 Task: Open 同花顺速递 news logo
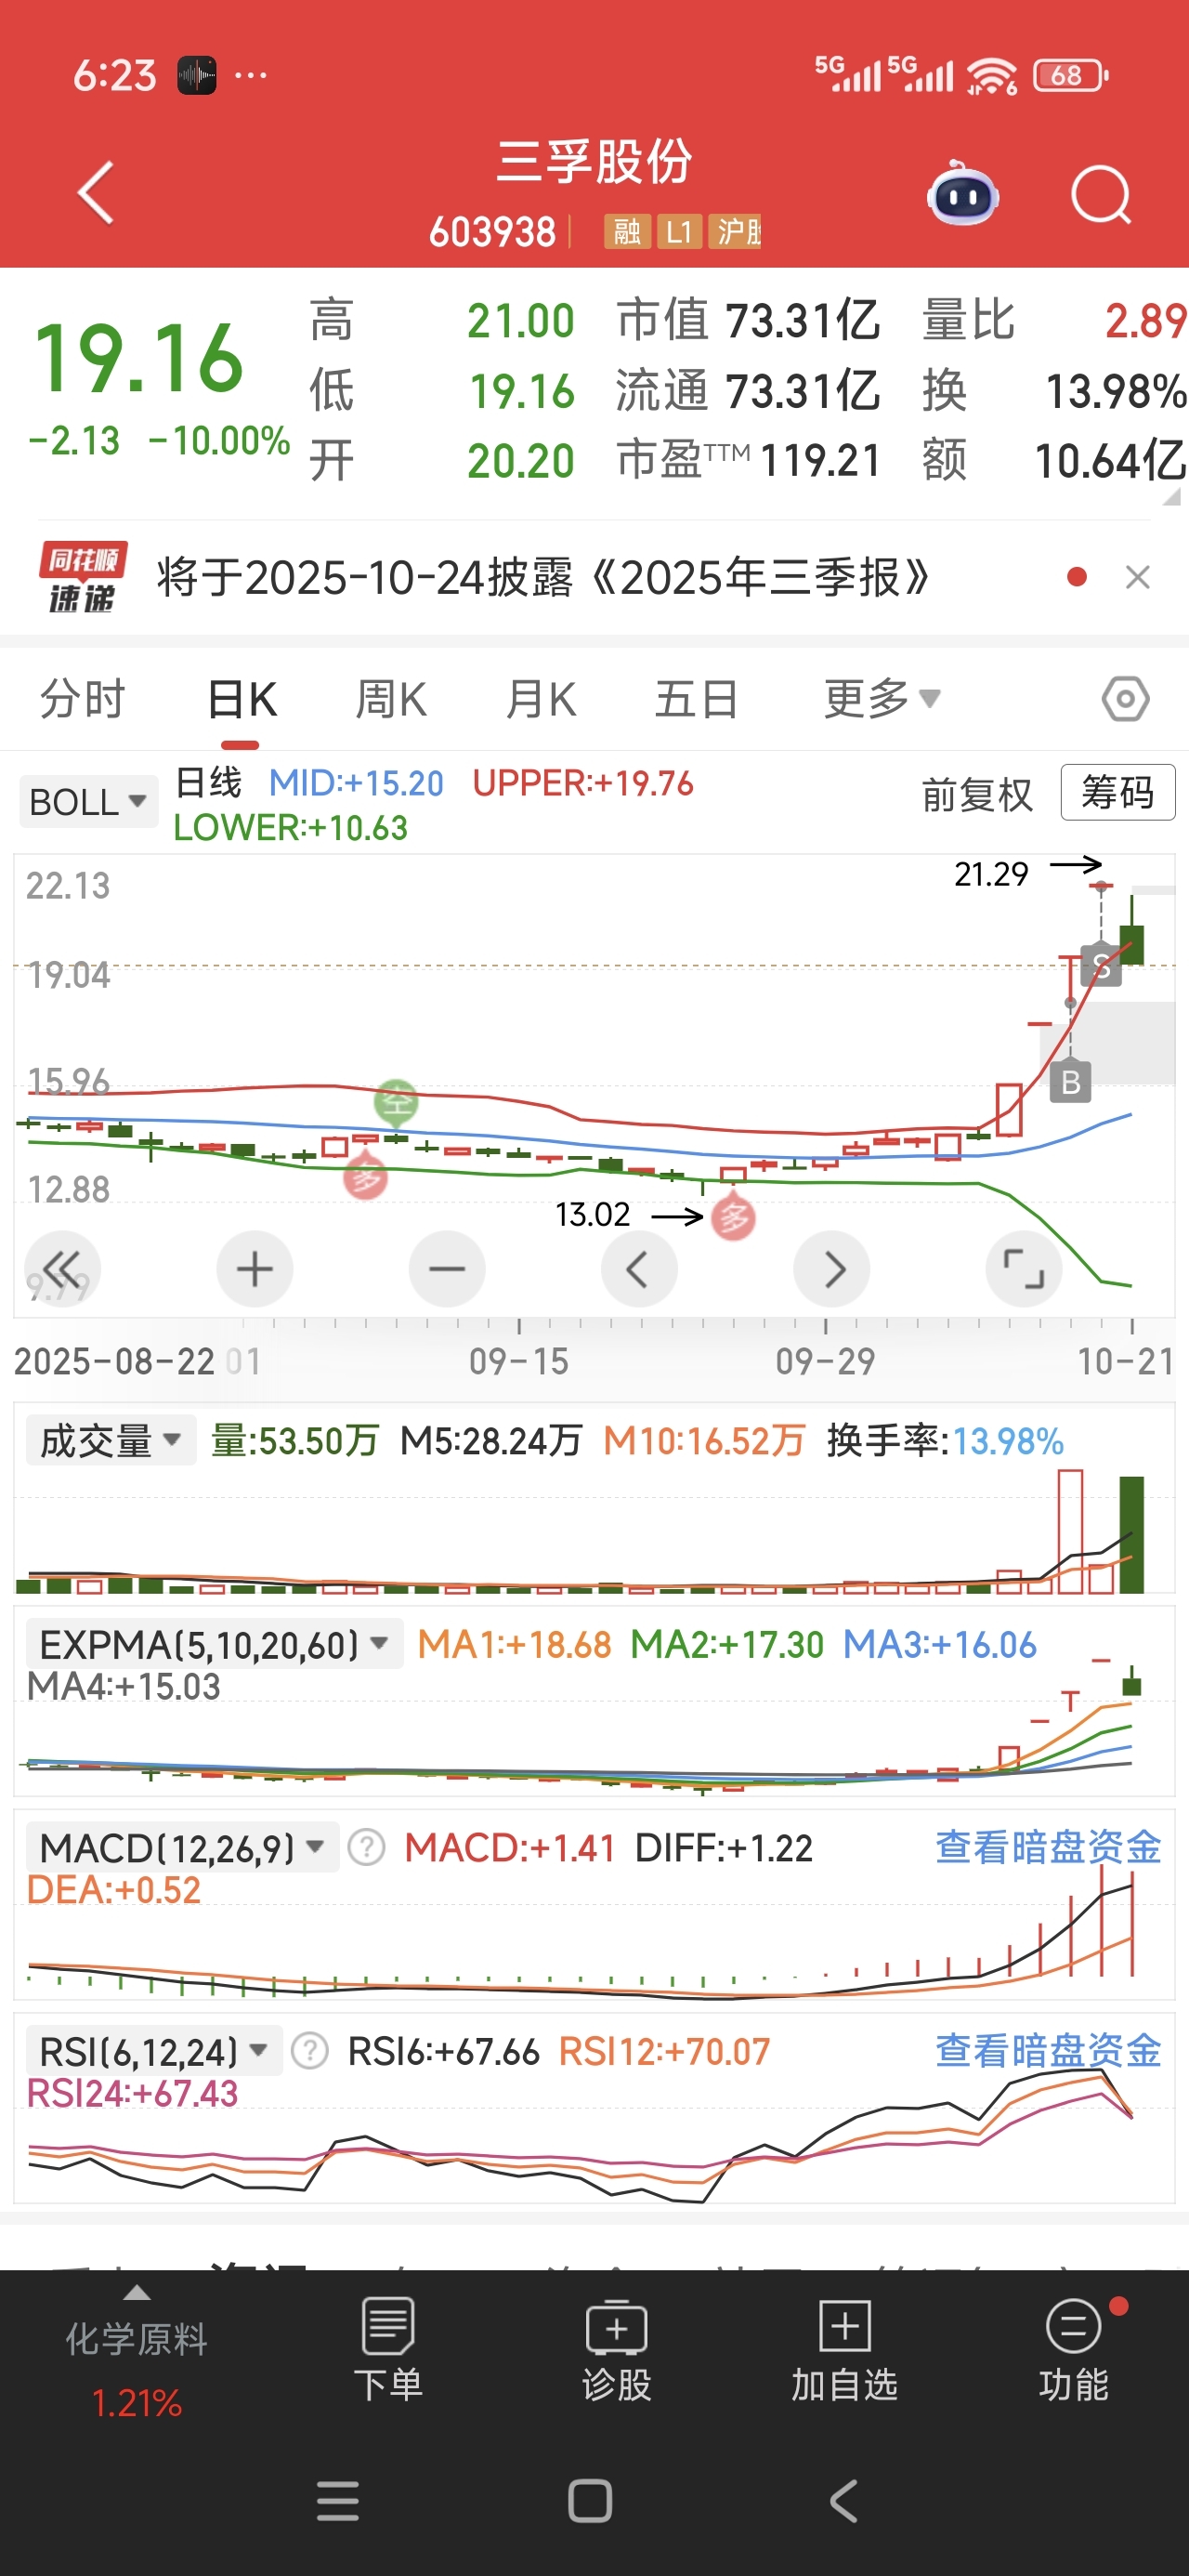tap(83, 577)
